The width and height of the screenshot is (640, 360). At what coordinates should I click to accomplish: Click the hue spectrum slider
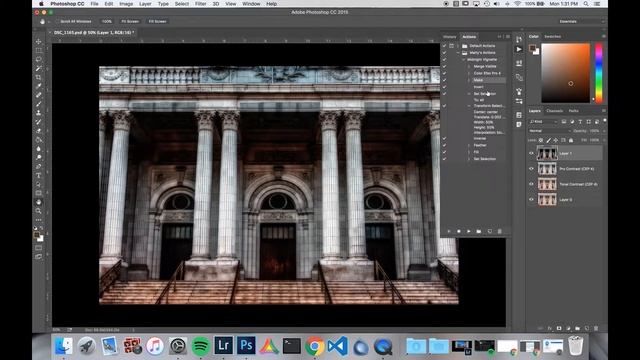(x=599, y=73)
